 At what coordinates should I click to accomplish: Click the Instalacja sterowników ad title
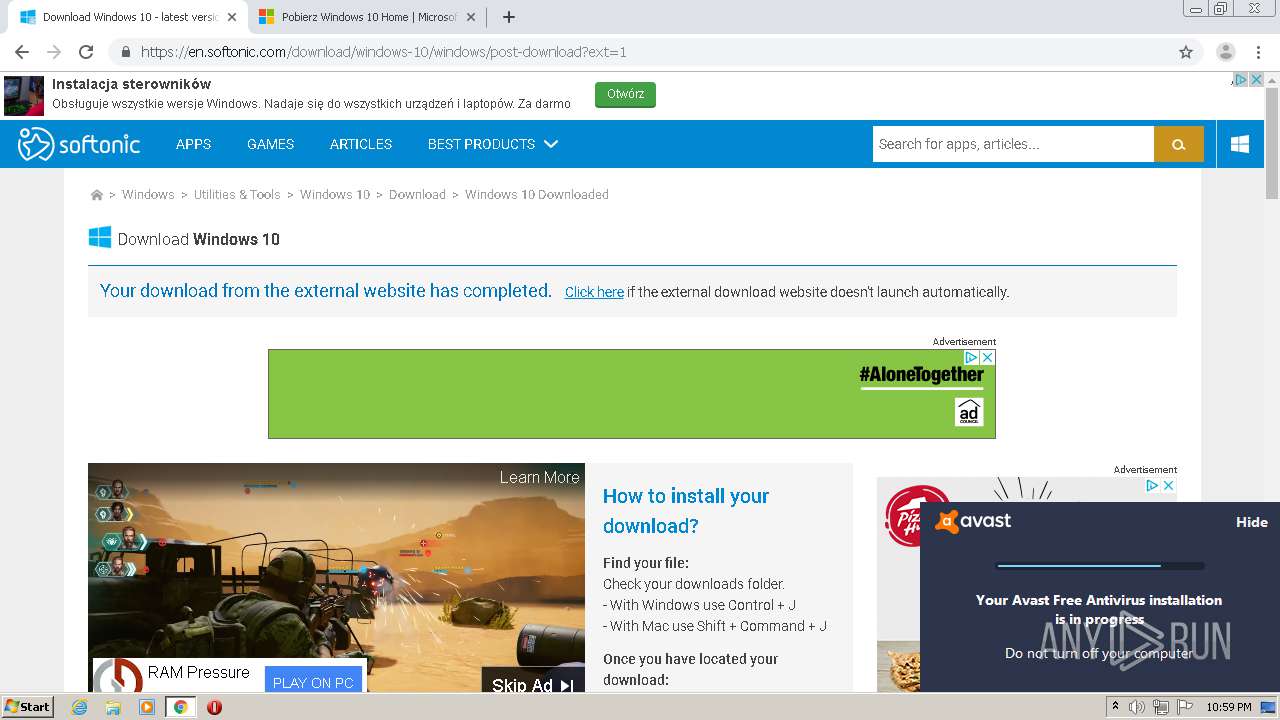(131, 84)
